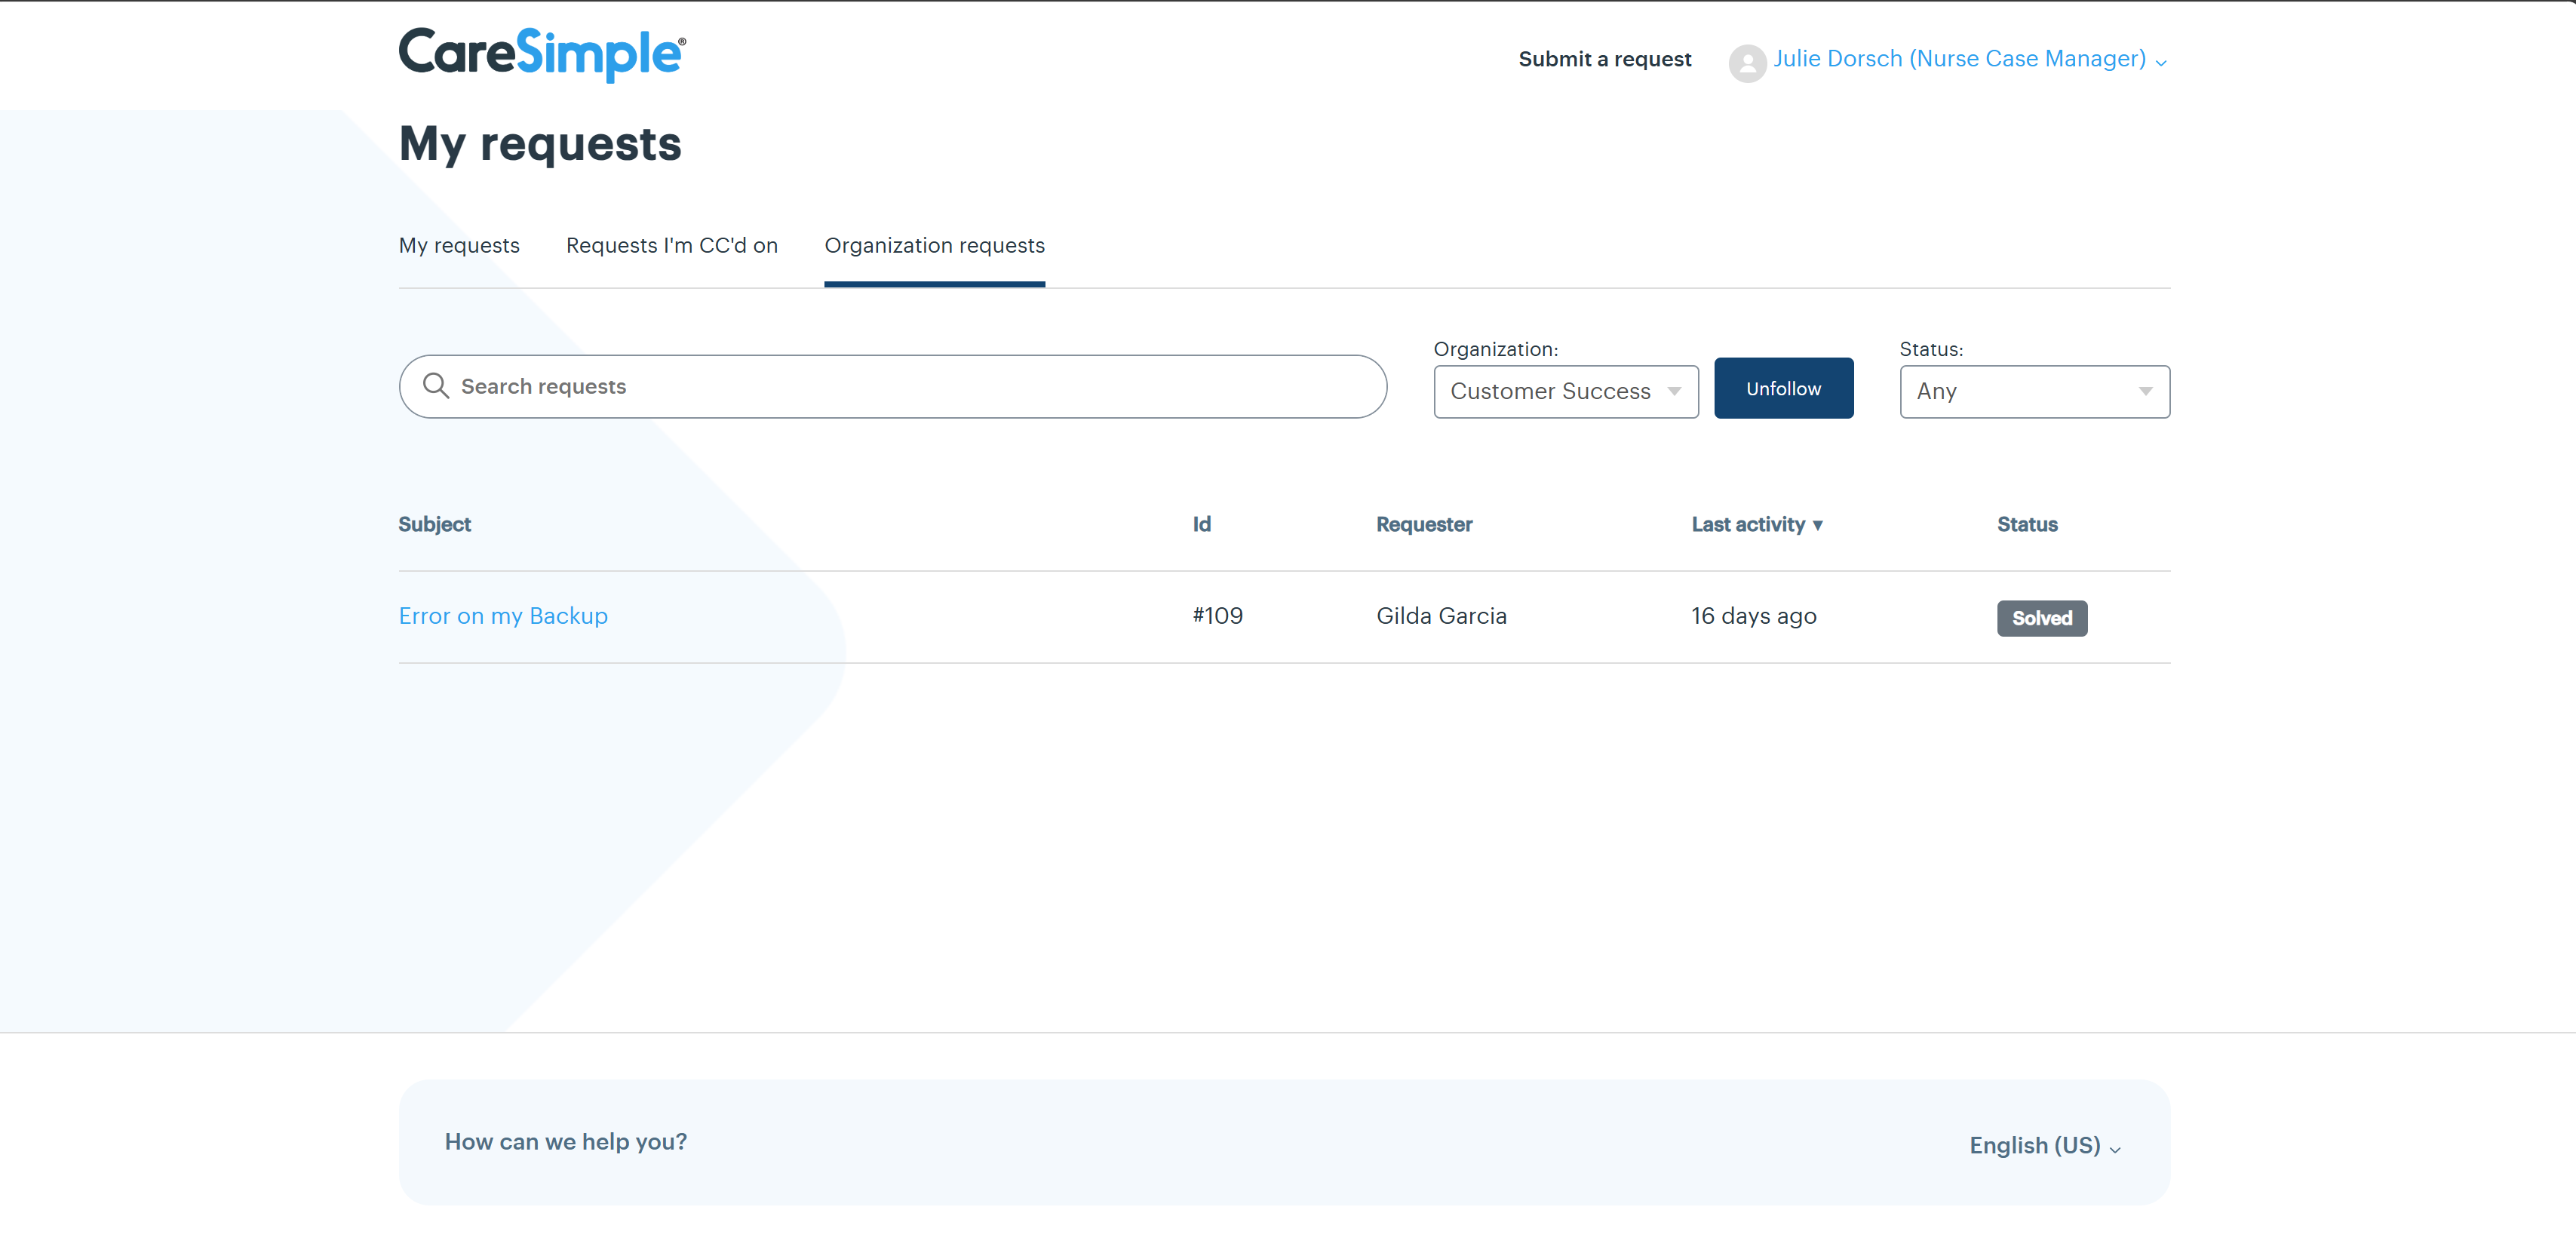Click the Solved status badge

[2041, 618]
